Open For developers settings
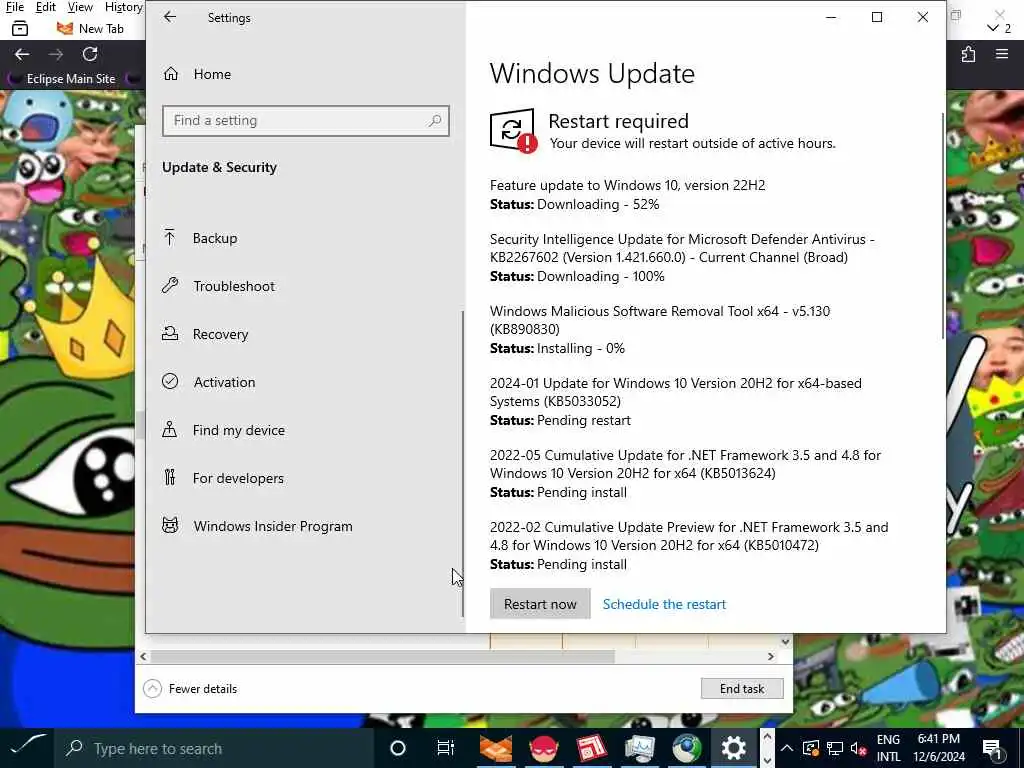1024x768 pixels. (223, 478)
